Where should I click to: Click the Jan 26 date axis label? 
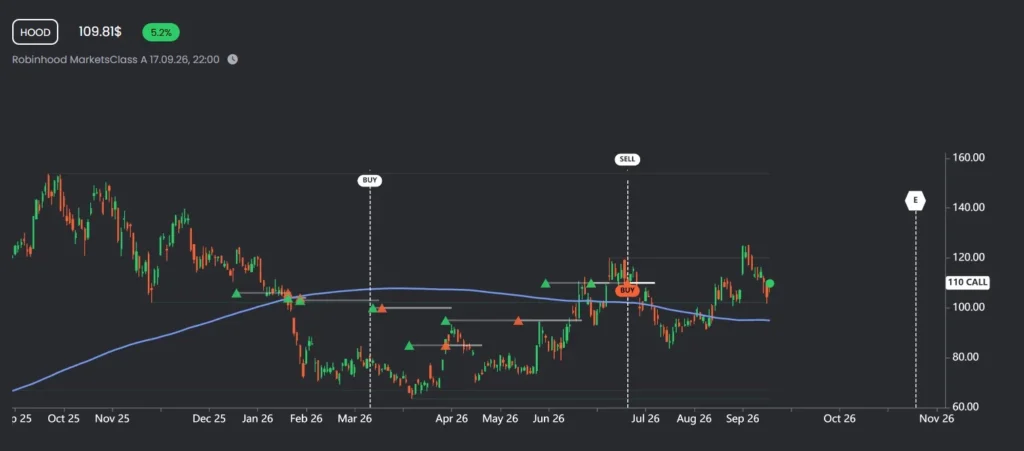pyautogui.click(x=257, y=418)
